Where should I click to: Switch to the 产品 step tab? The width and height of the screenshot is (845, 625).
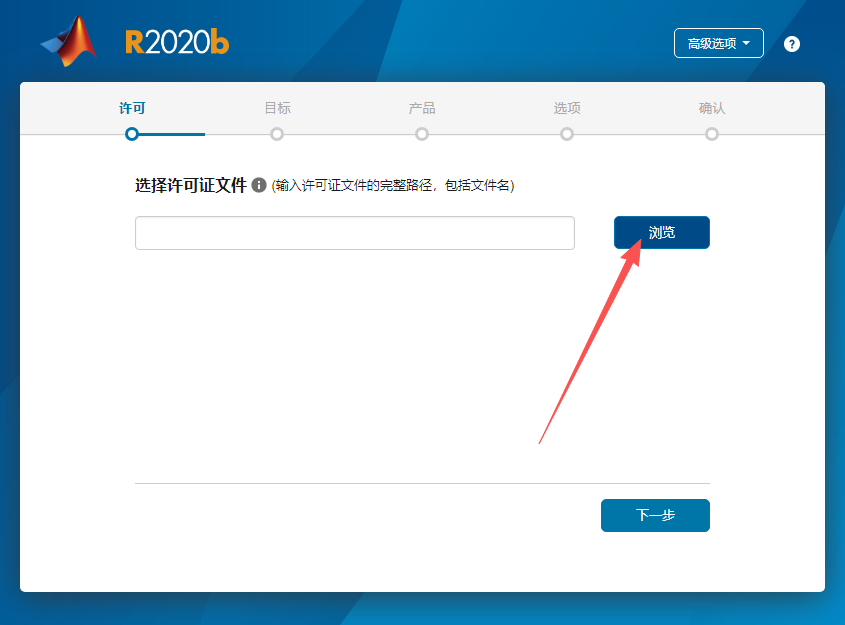(422, 108)
